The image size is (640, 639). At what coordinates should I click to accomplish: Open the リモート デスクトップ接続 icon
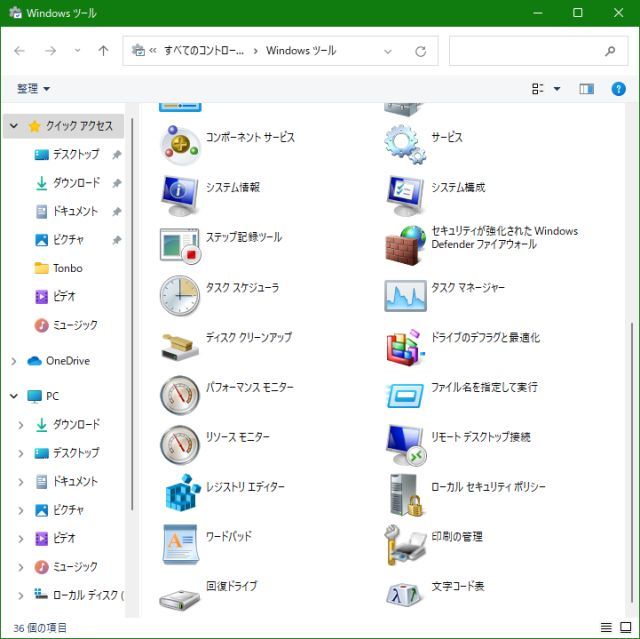pos(405,445)
